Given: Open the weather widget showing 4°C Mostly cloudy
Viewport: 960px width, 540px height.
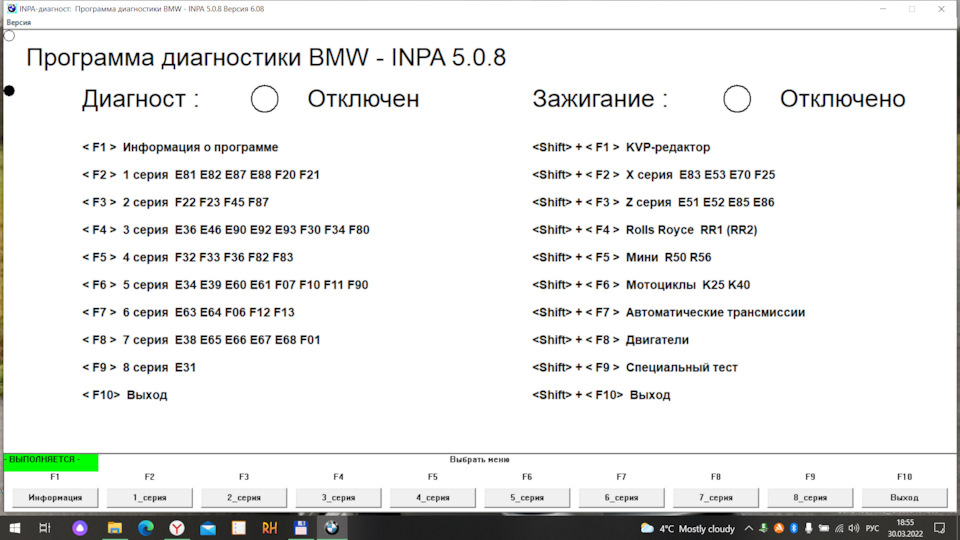Looking at the screenshot, I should (688, 528).
